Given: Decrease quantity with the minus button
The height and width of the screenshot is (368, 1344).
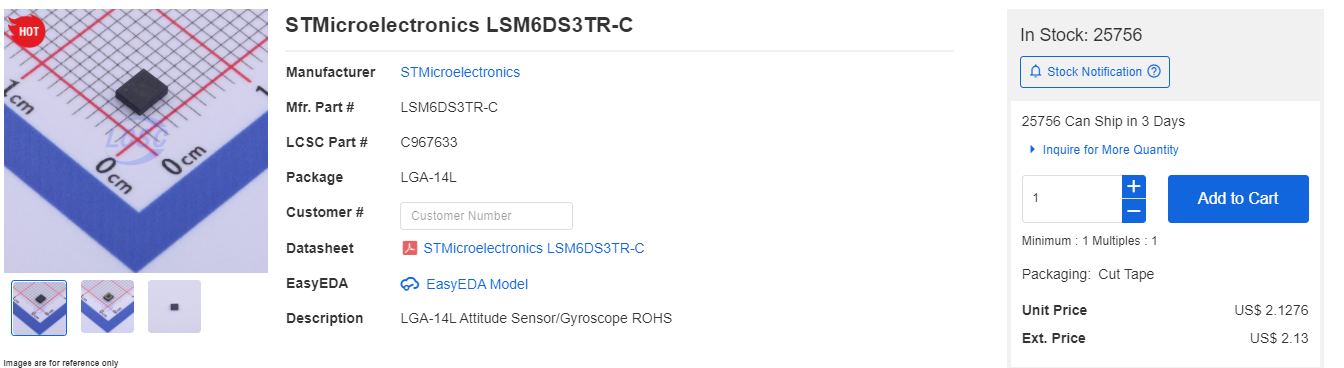Looking at the screenshot, I should [1133, 211].
